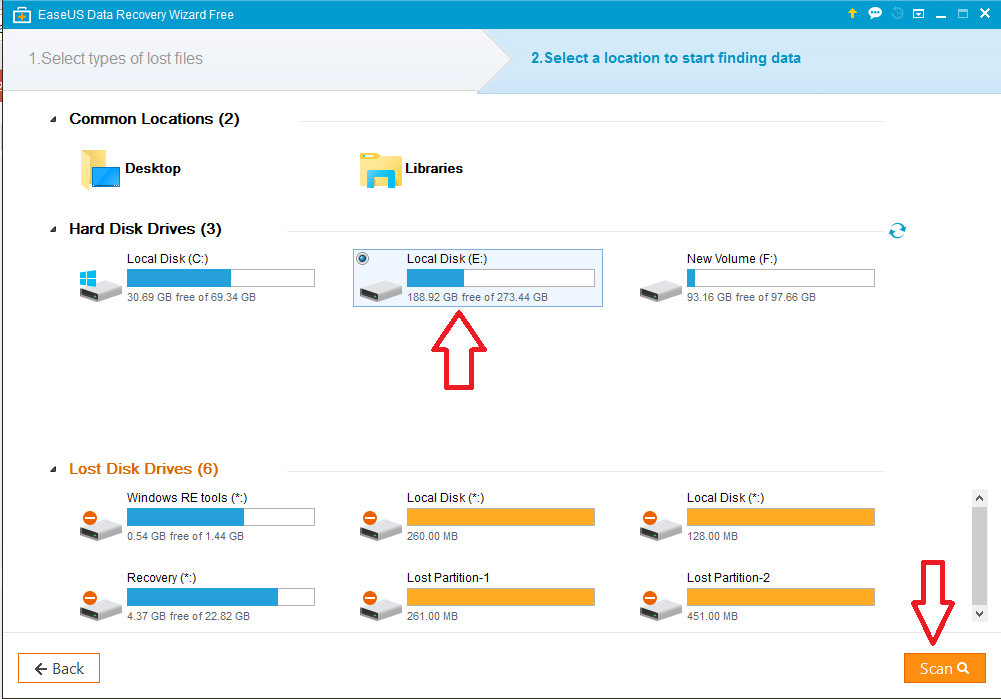
Task: Open the title bar dropdown menu icon
Action: tap(919, 13)
